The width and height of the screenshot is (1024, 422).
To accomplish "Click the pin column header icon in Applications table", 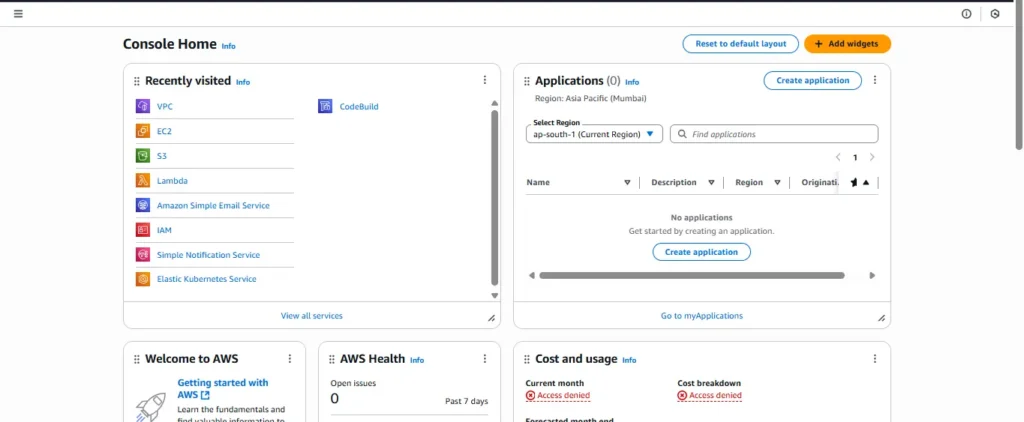I will 854,183.
